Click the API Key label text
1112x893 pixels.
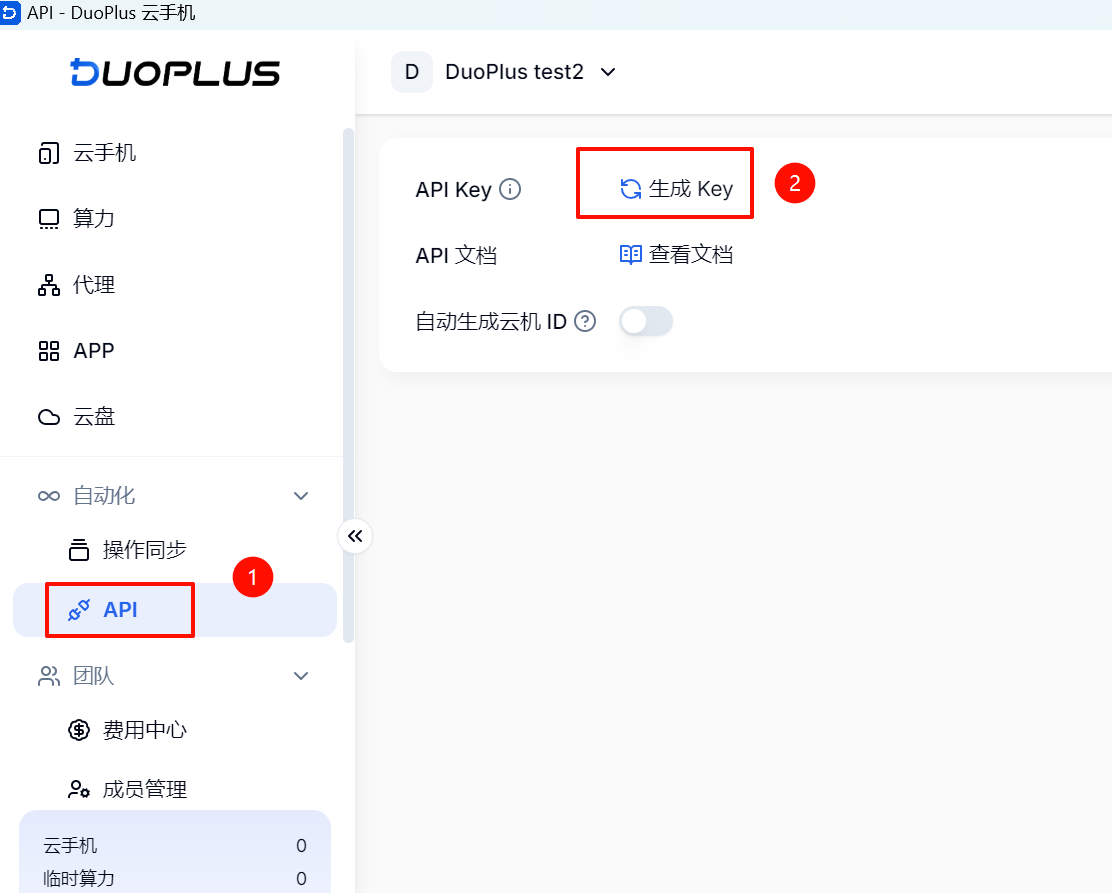pyautogui.click(x=453, y=189)
